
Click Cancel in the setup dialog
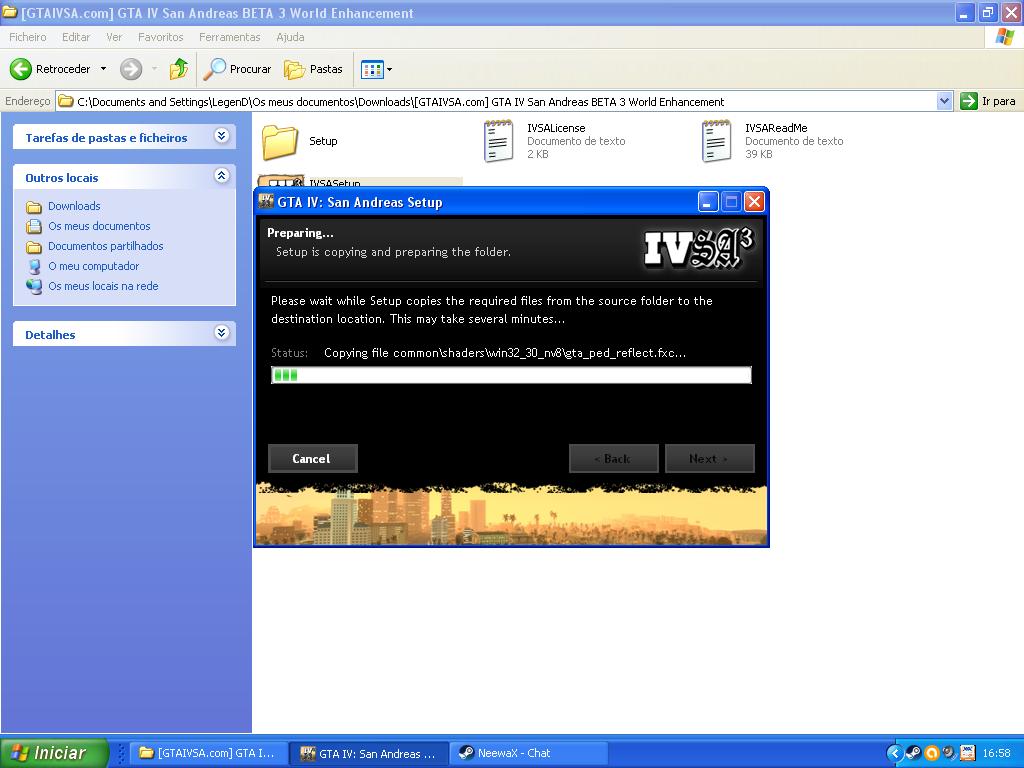(x=312, y=458)
